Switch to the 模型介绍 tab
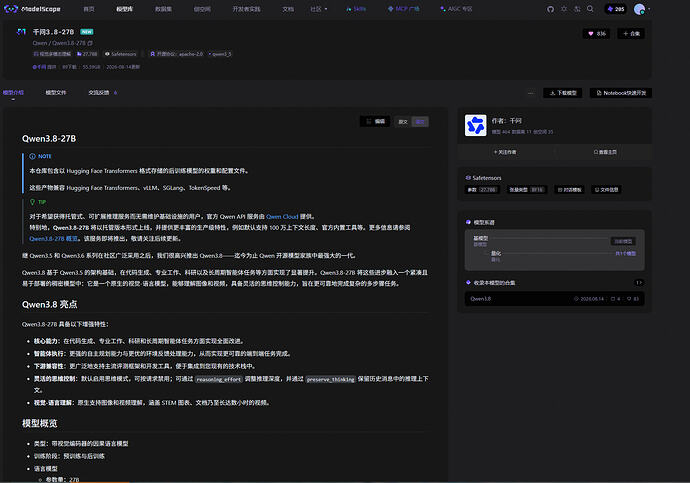 13,93
